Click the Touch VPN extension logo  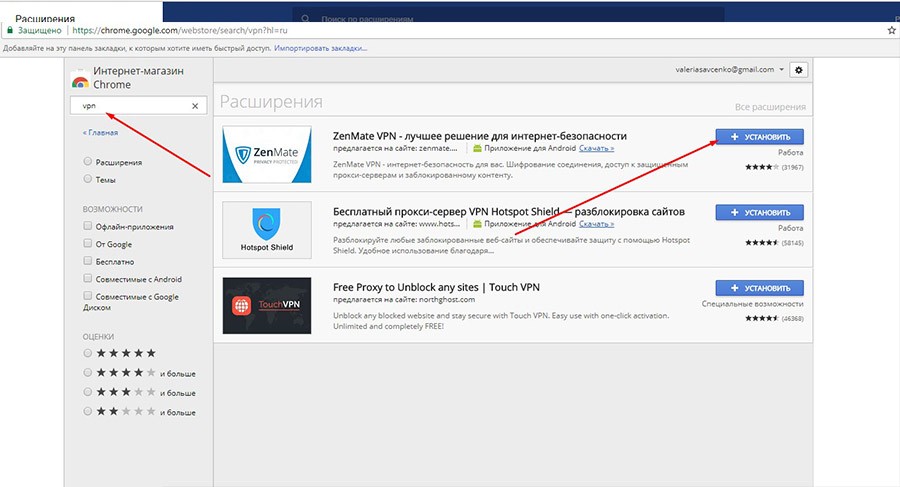pyautogui.click(x=267, y=305)
